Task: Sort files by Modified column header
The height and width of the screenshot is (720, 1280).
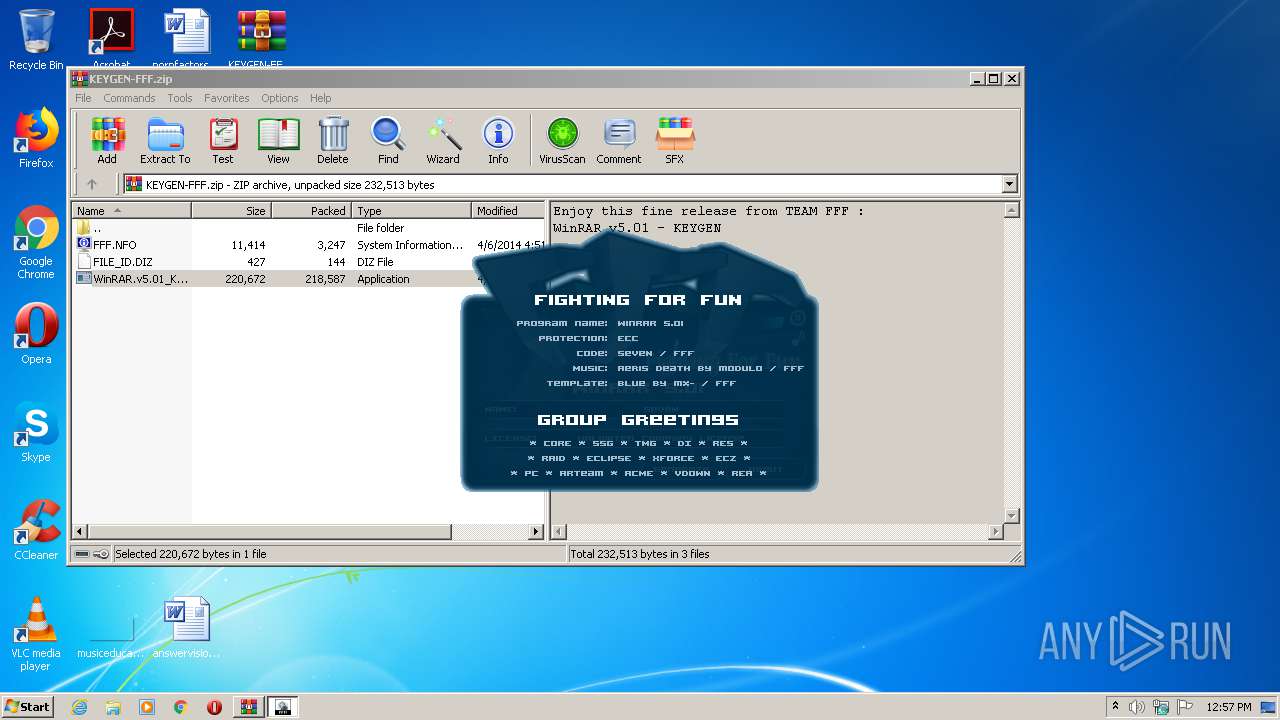Action: click(508, 210)
